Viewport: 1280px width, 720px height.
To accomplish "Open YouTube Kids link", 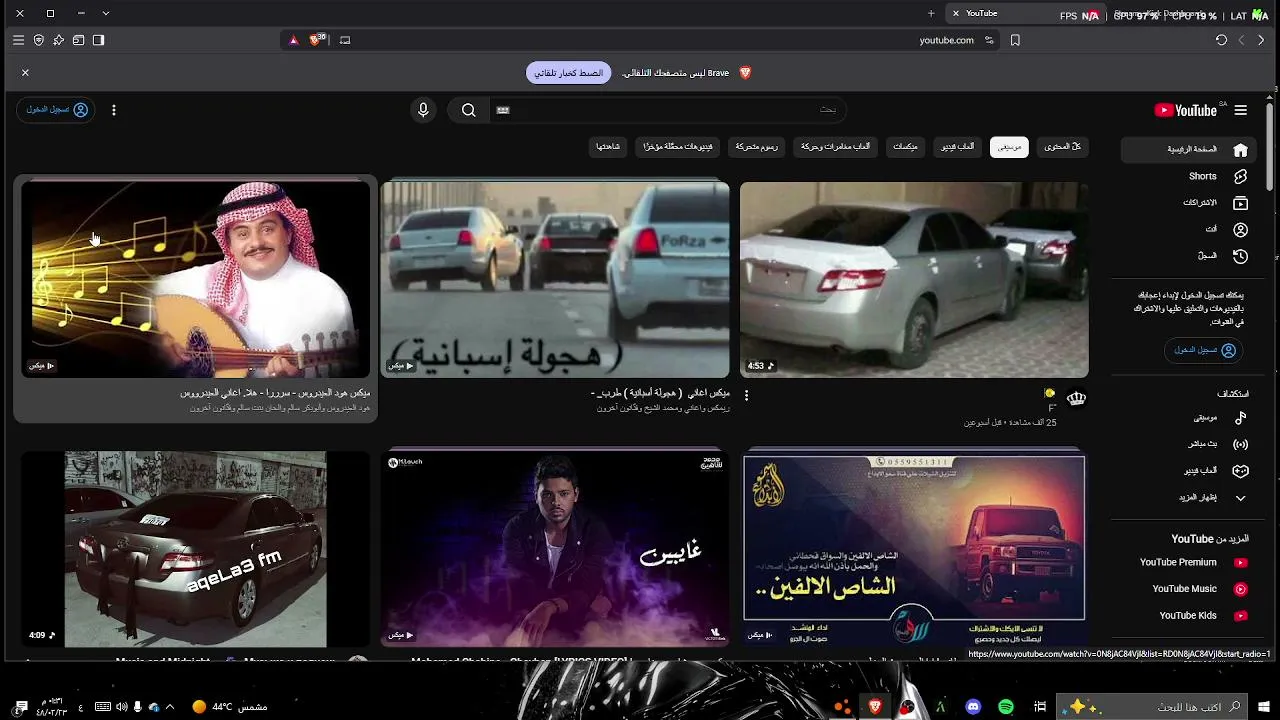I will click(1188, 616).
